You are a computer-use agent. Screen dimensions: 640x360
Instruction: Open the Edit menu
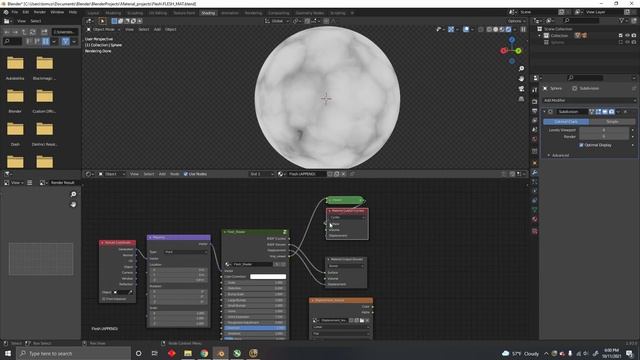[26, 12]
